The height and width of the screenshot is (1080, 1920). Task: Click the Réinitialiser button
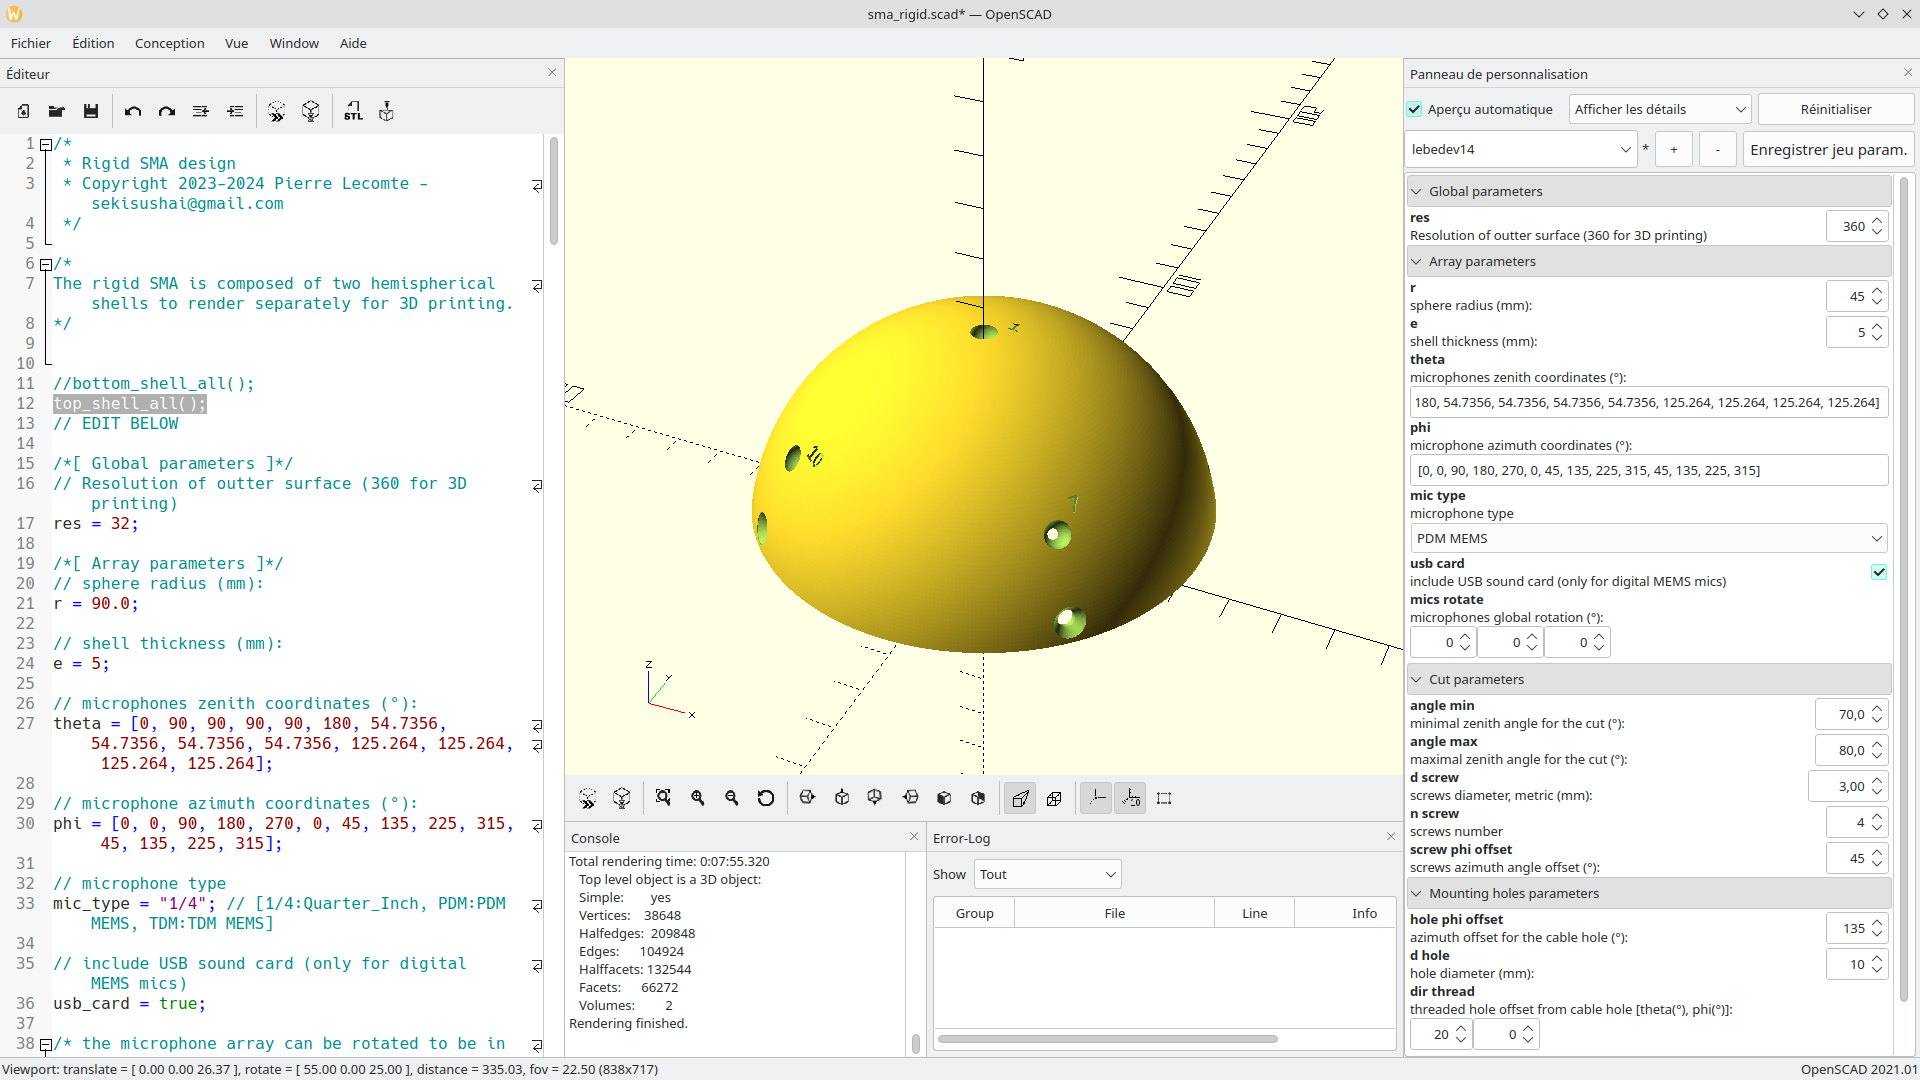(x=1832, y=108)
